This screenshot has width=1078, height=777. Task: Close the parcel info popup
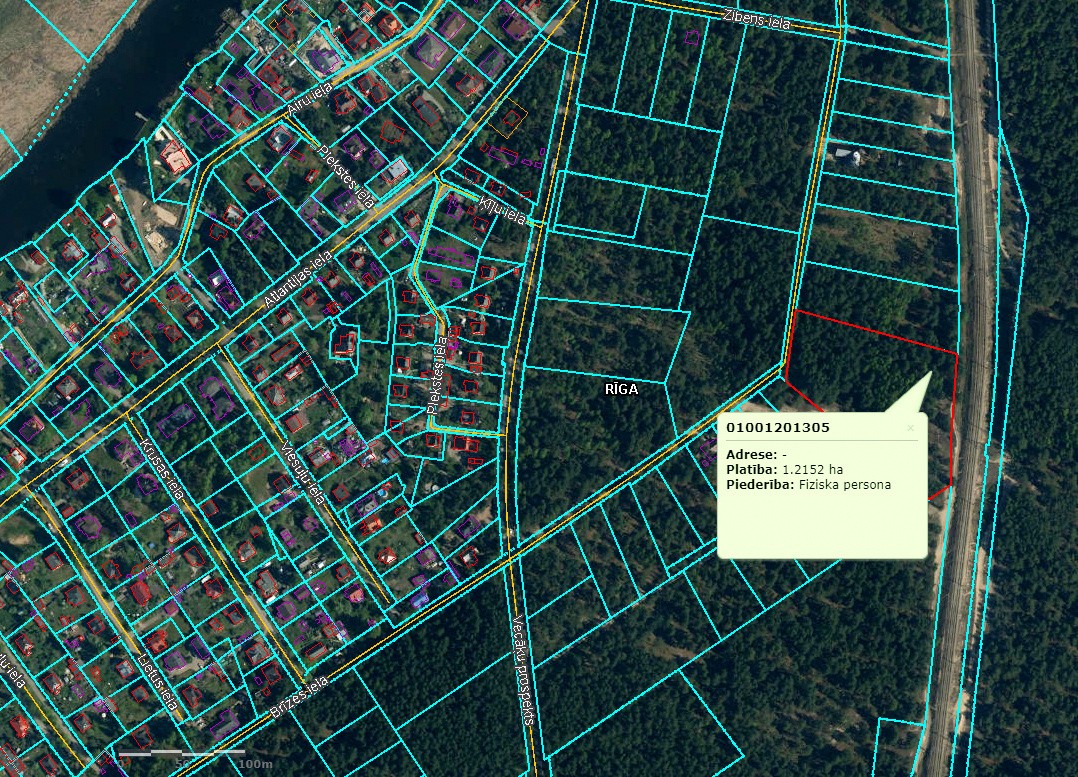tap(910, 428)
